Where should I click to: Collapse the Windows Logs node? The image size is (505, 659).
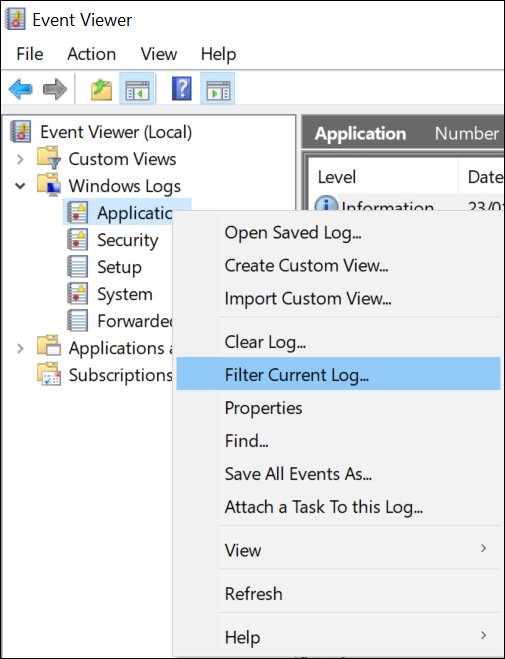tap(20, 186)
